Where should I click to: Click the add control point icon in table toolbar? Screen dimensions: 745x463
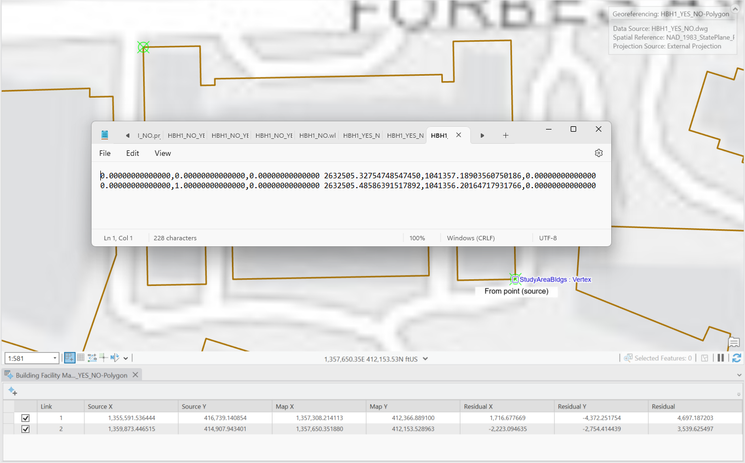(x=13, y=391)
